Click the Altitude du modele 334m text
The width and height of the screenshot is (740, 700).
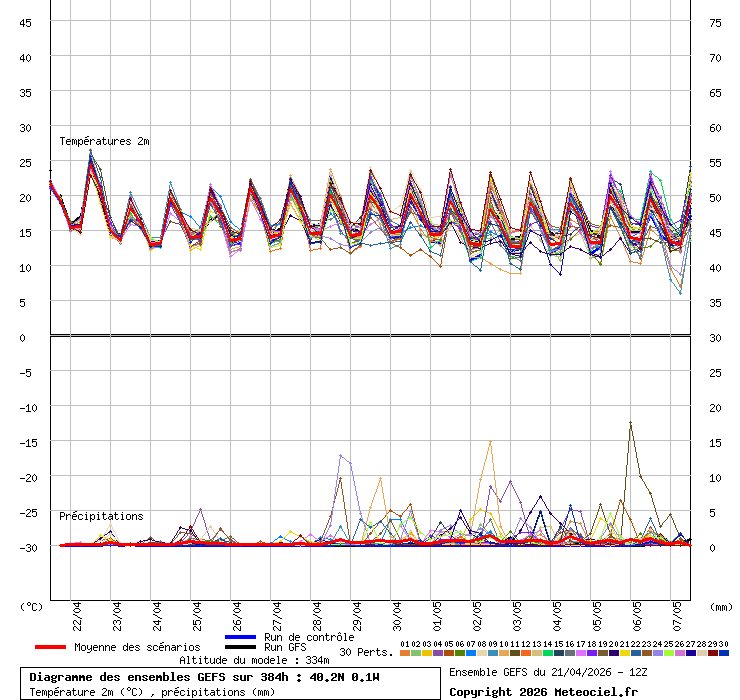(x=254, y=661)
